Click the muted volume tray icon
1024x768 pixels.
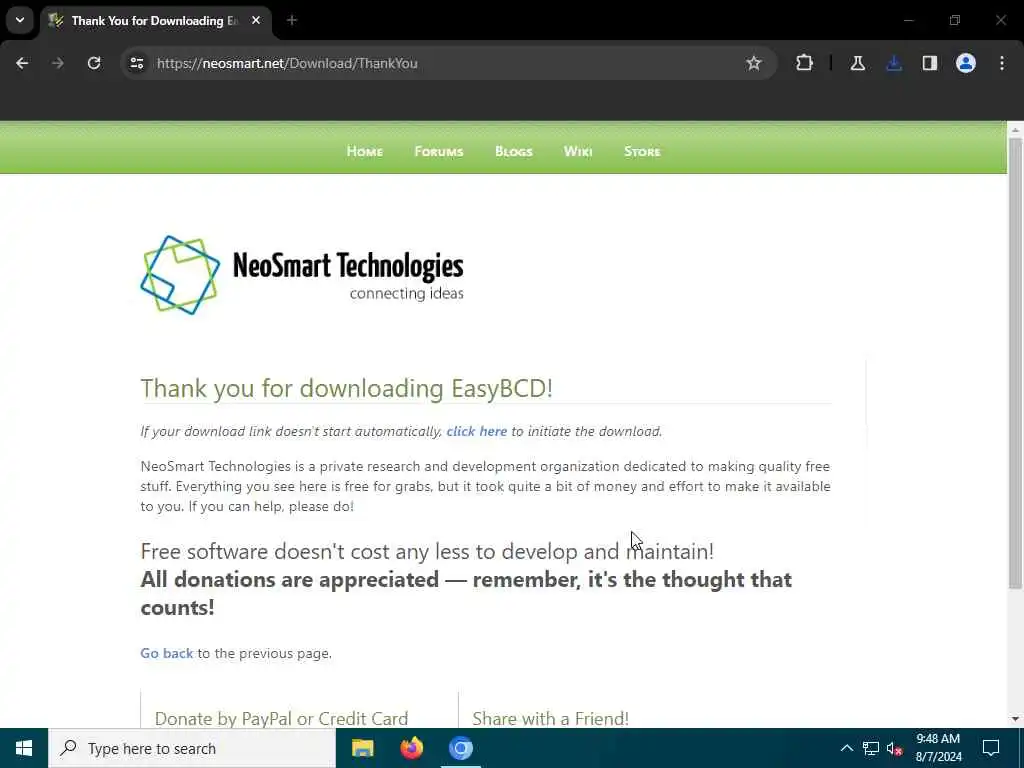895,749
